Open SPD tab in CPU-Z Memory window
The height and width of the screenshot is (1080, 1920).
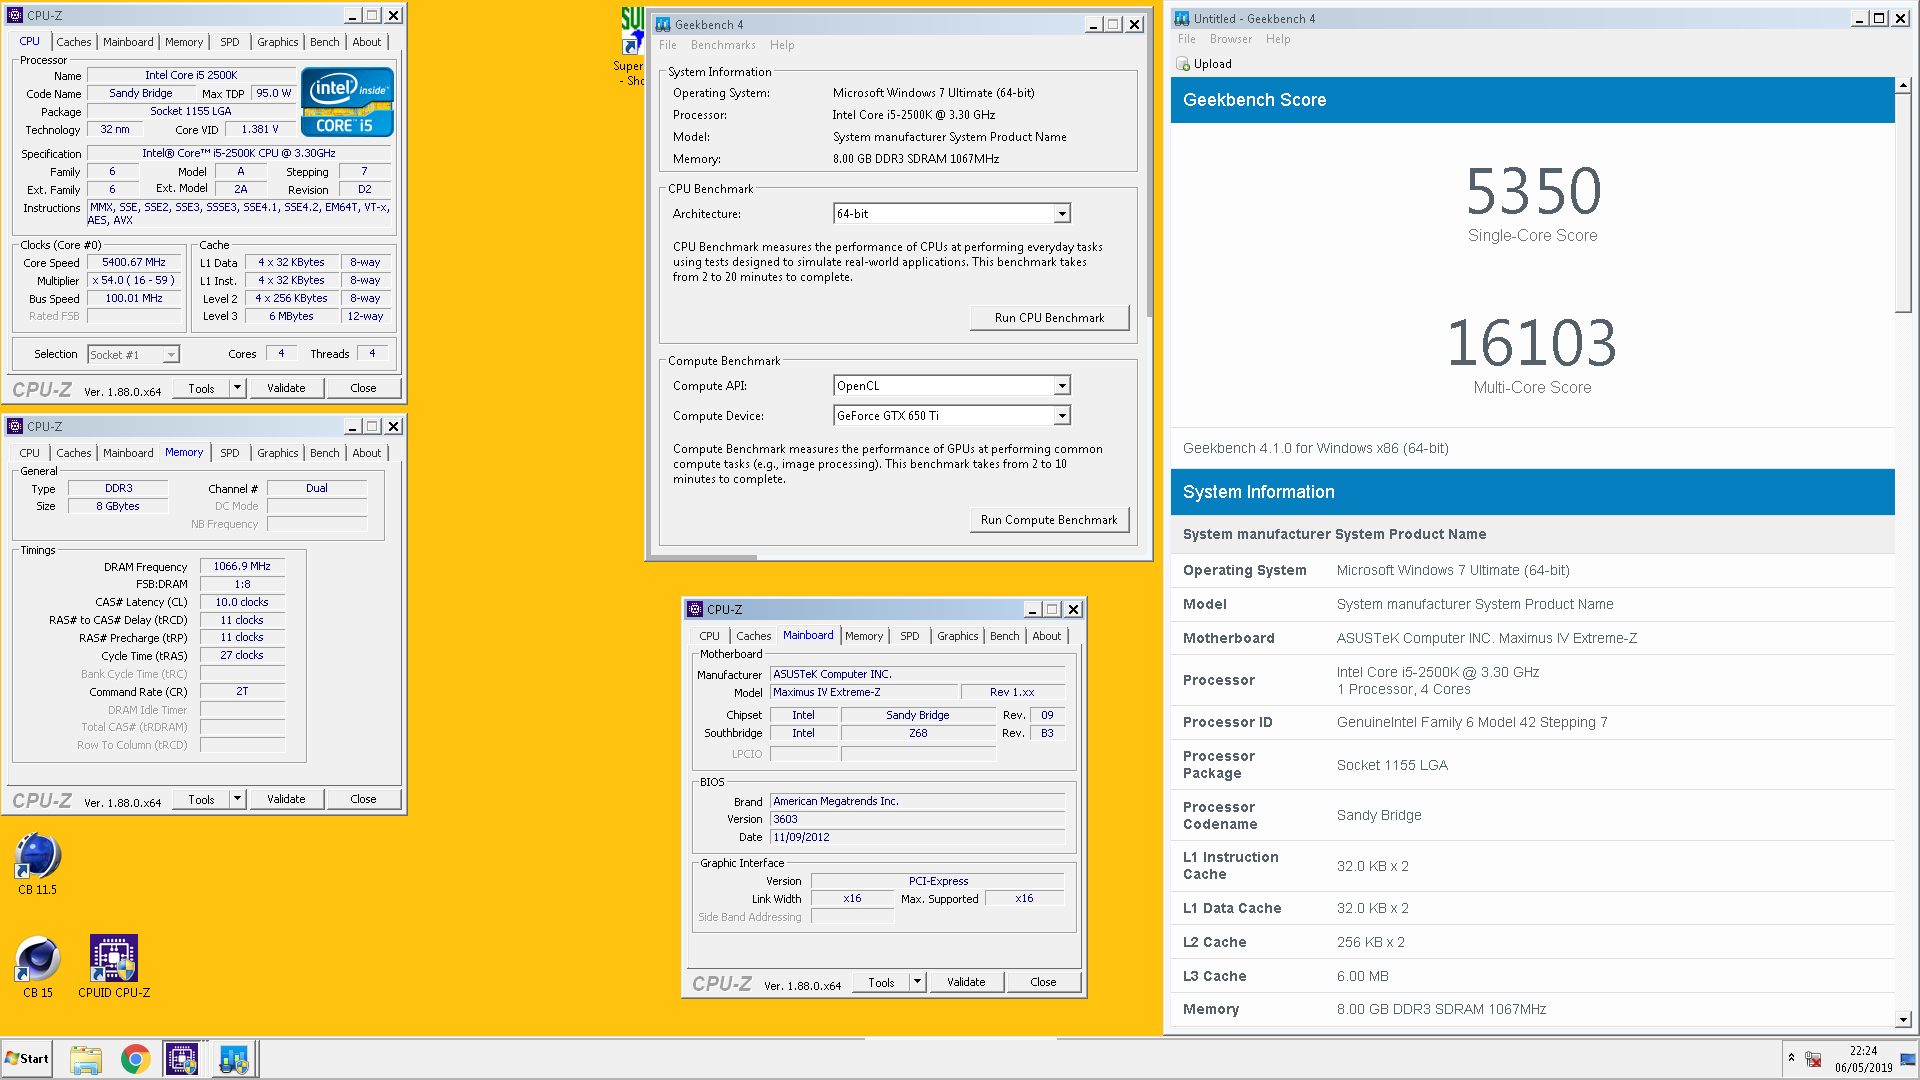point(230,453)
